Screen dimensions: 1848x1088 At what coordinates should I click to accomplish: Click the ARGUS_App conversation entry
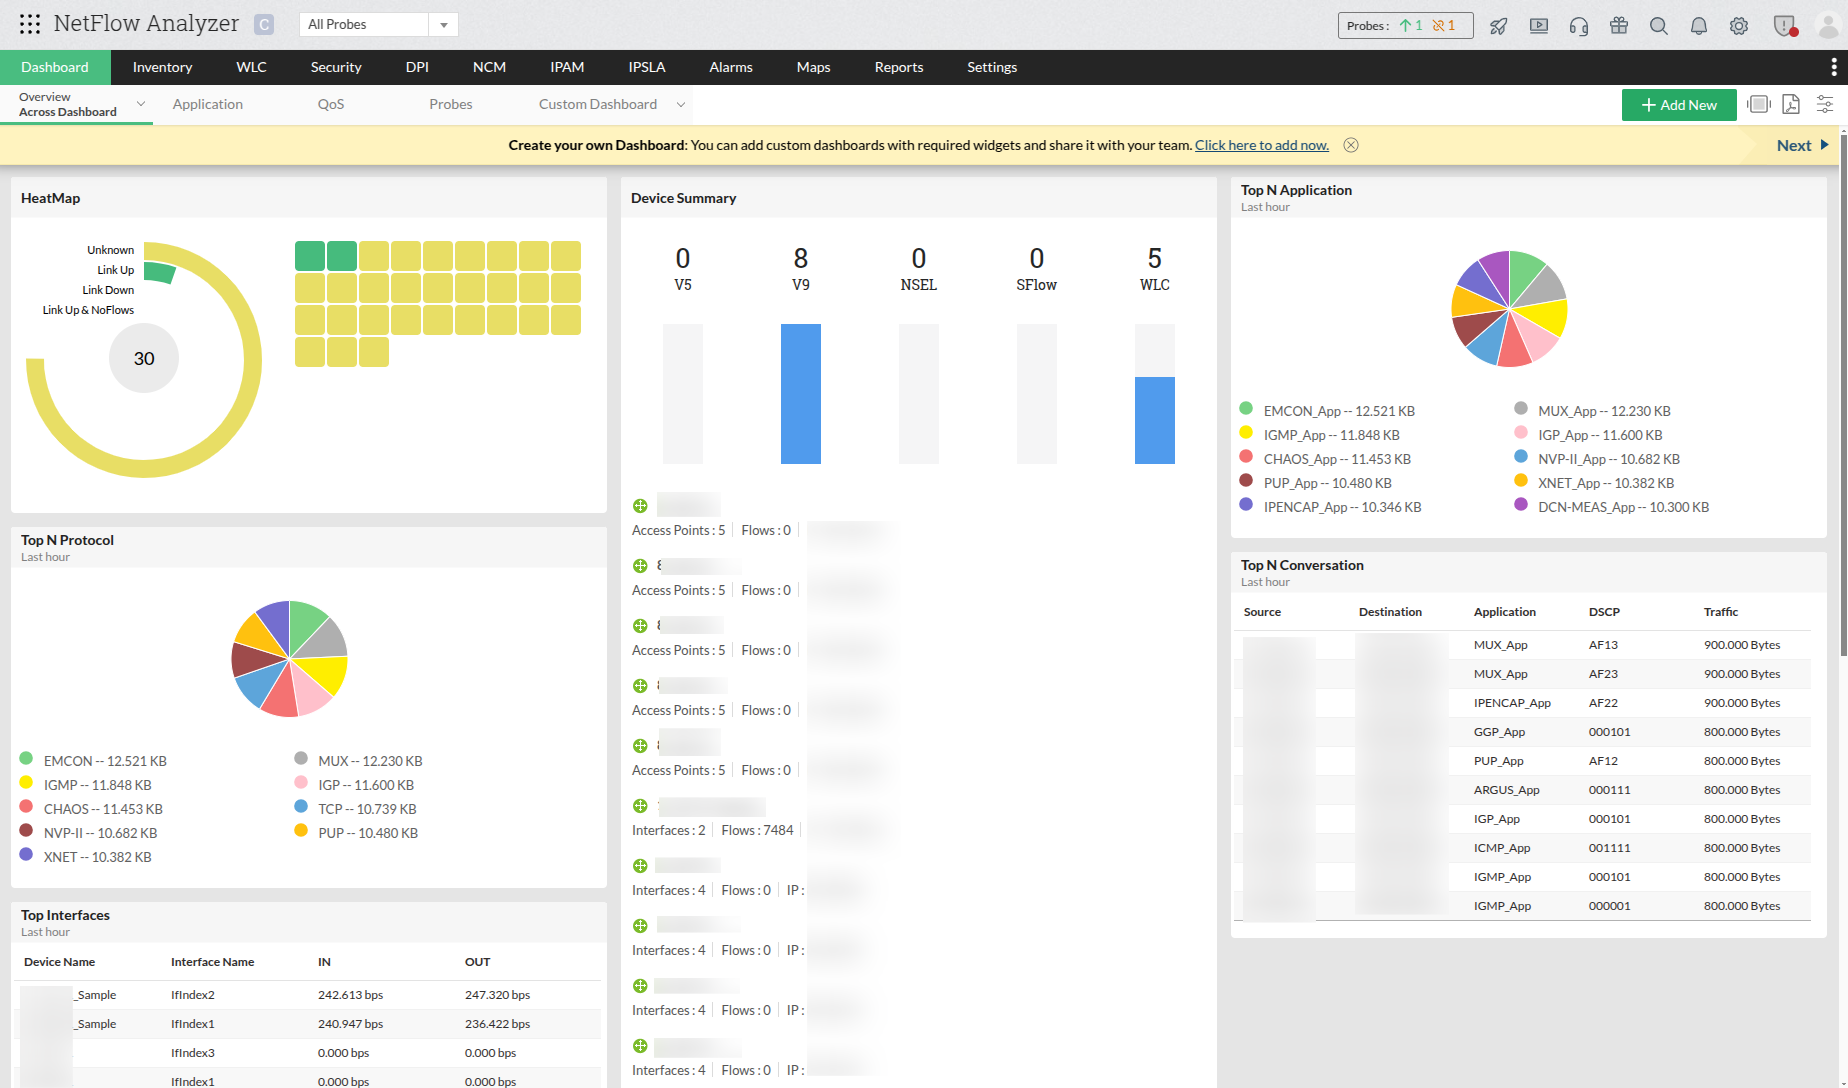point(1507,790)
